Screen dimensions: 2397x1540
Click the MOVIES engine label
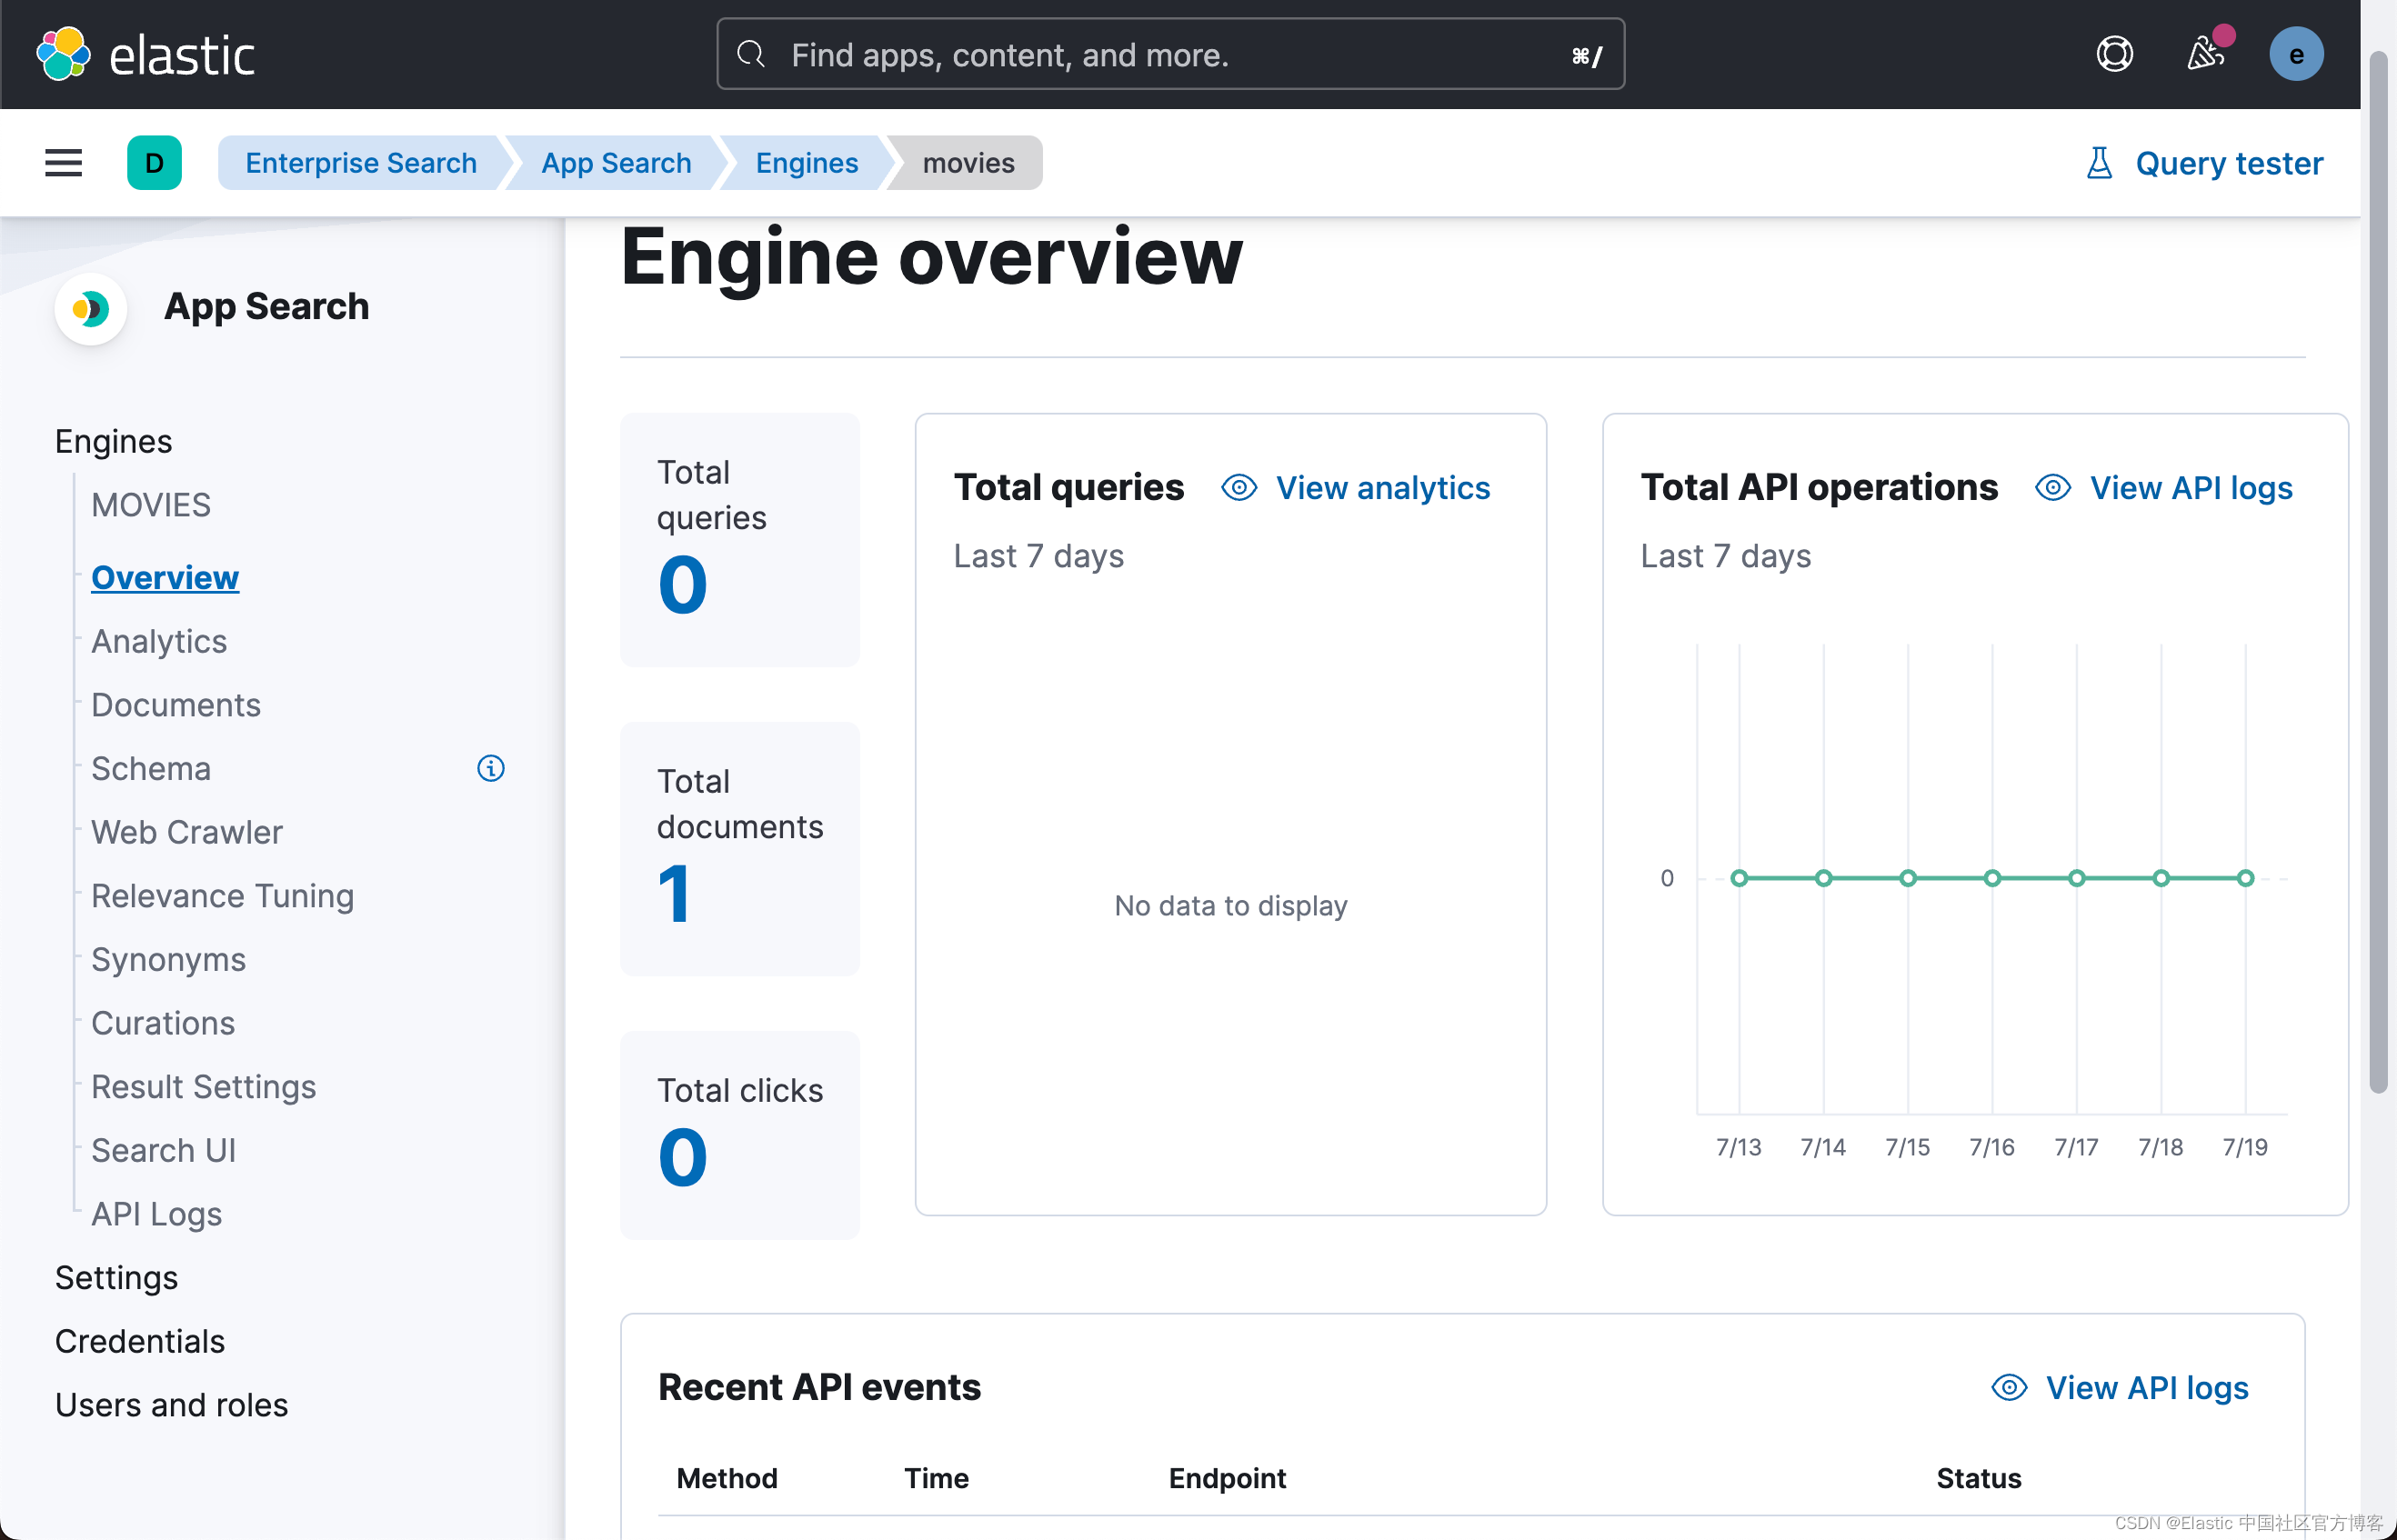tap(151, 505)
